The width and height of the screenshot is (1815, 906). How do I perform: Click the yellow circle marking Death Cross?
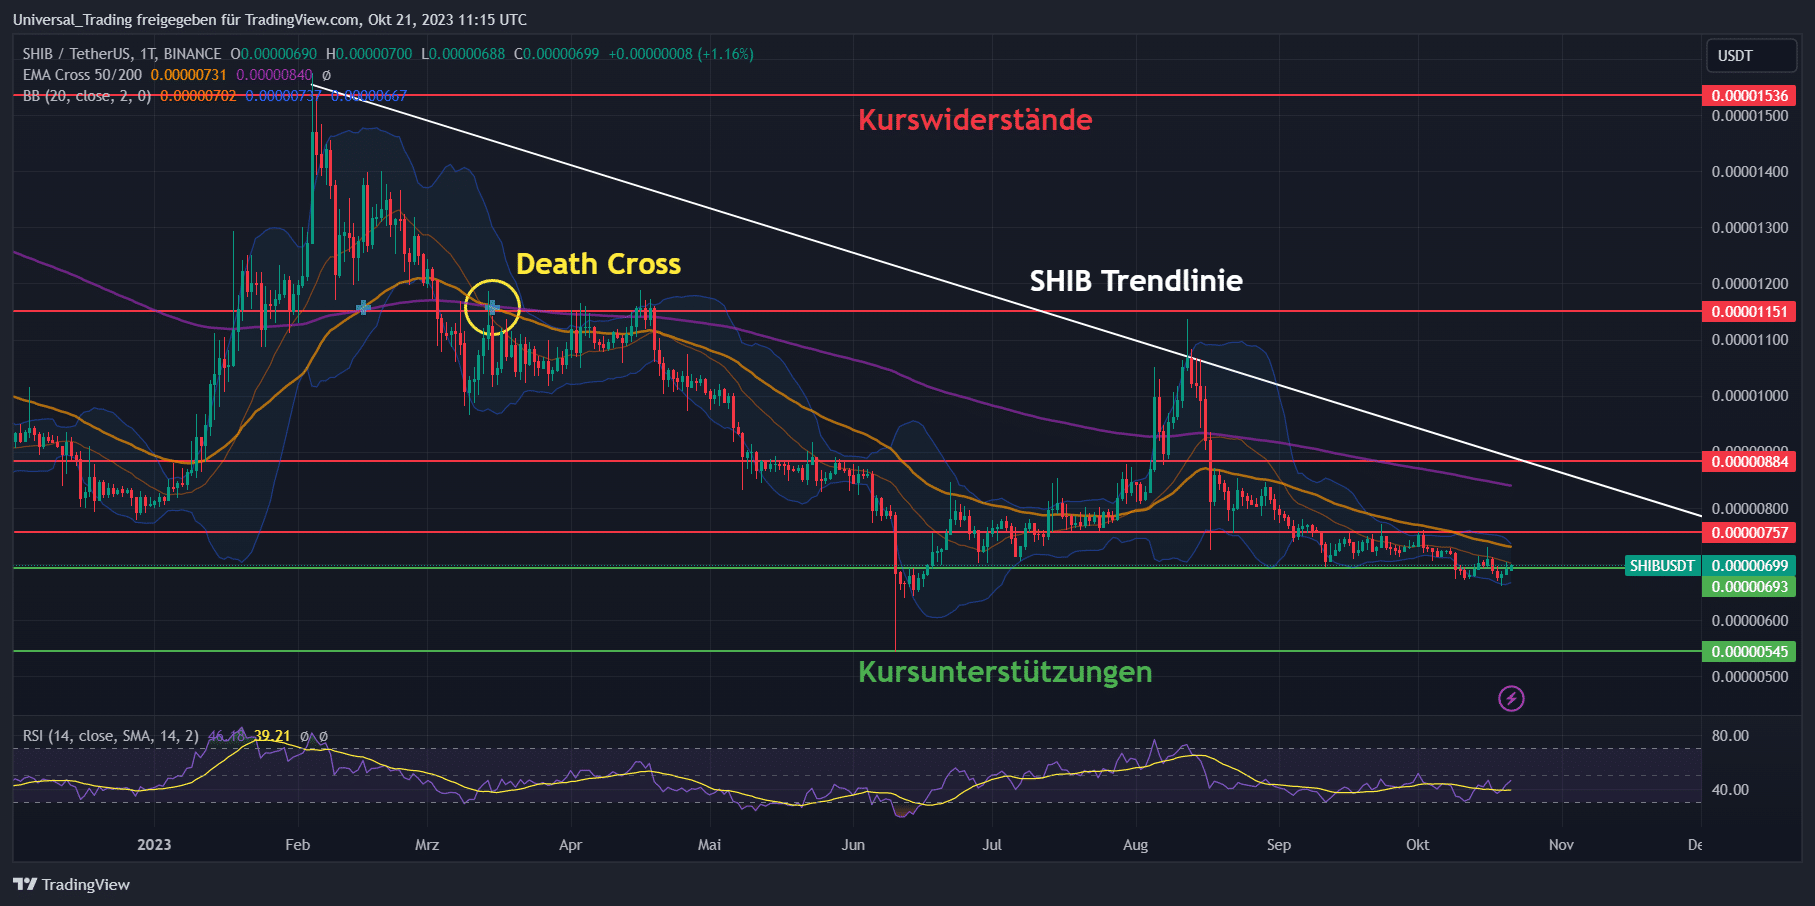click(492, 307)
